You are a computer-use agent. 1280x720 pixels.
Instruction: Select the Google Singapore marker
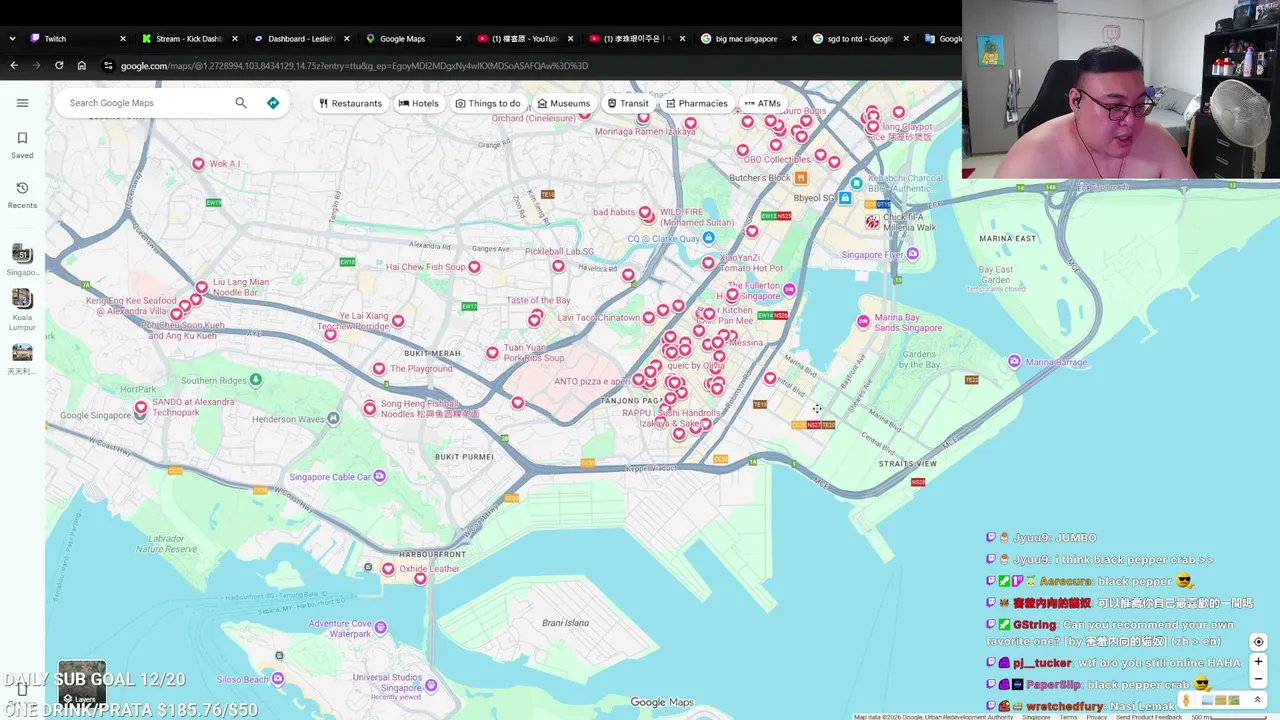pos(140,416)
